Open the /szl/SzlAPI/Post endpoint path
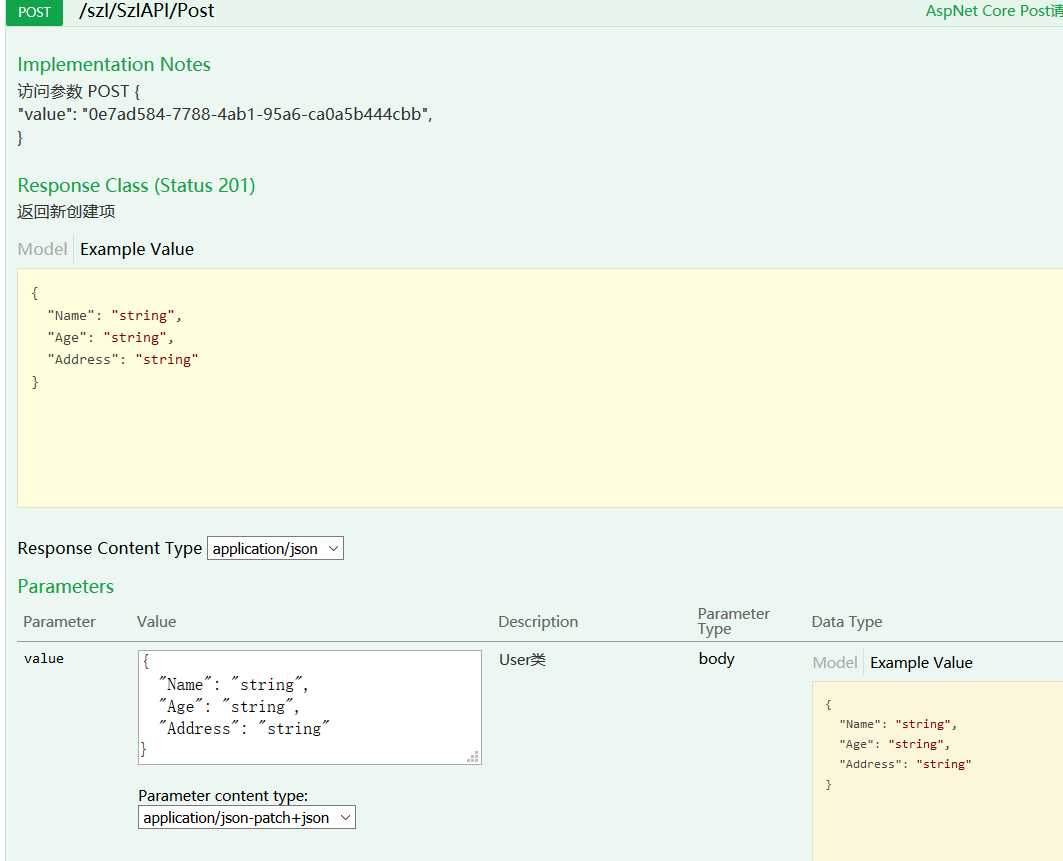Viewport: 1063px width, 861px height. (x=146, y=11)
